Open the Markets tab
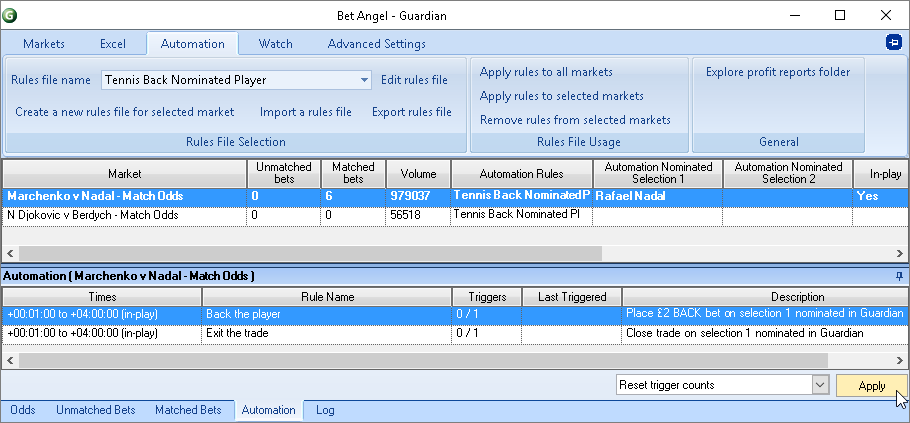 pyautogui.click(x=44, y=44)
